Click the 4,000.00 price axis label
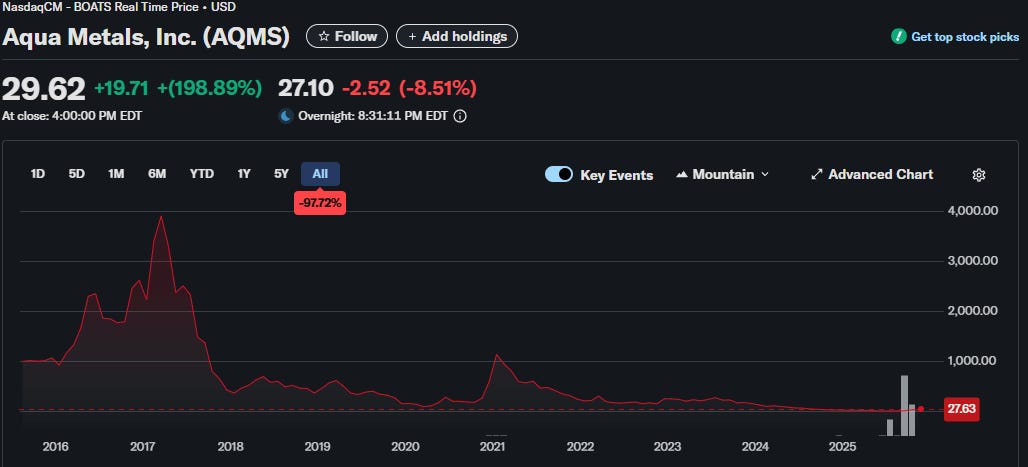This screenshot has width=1028, height=467. point(973,211)
